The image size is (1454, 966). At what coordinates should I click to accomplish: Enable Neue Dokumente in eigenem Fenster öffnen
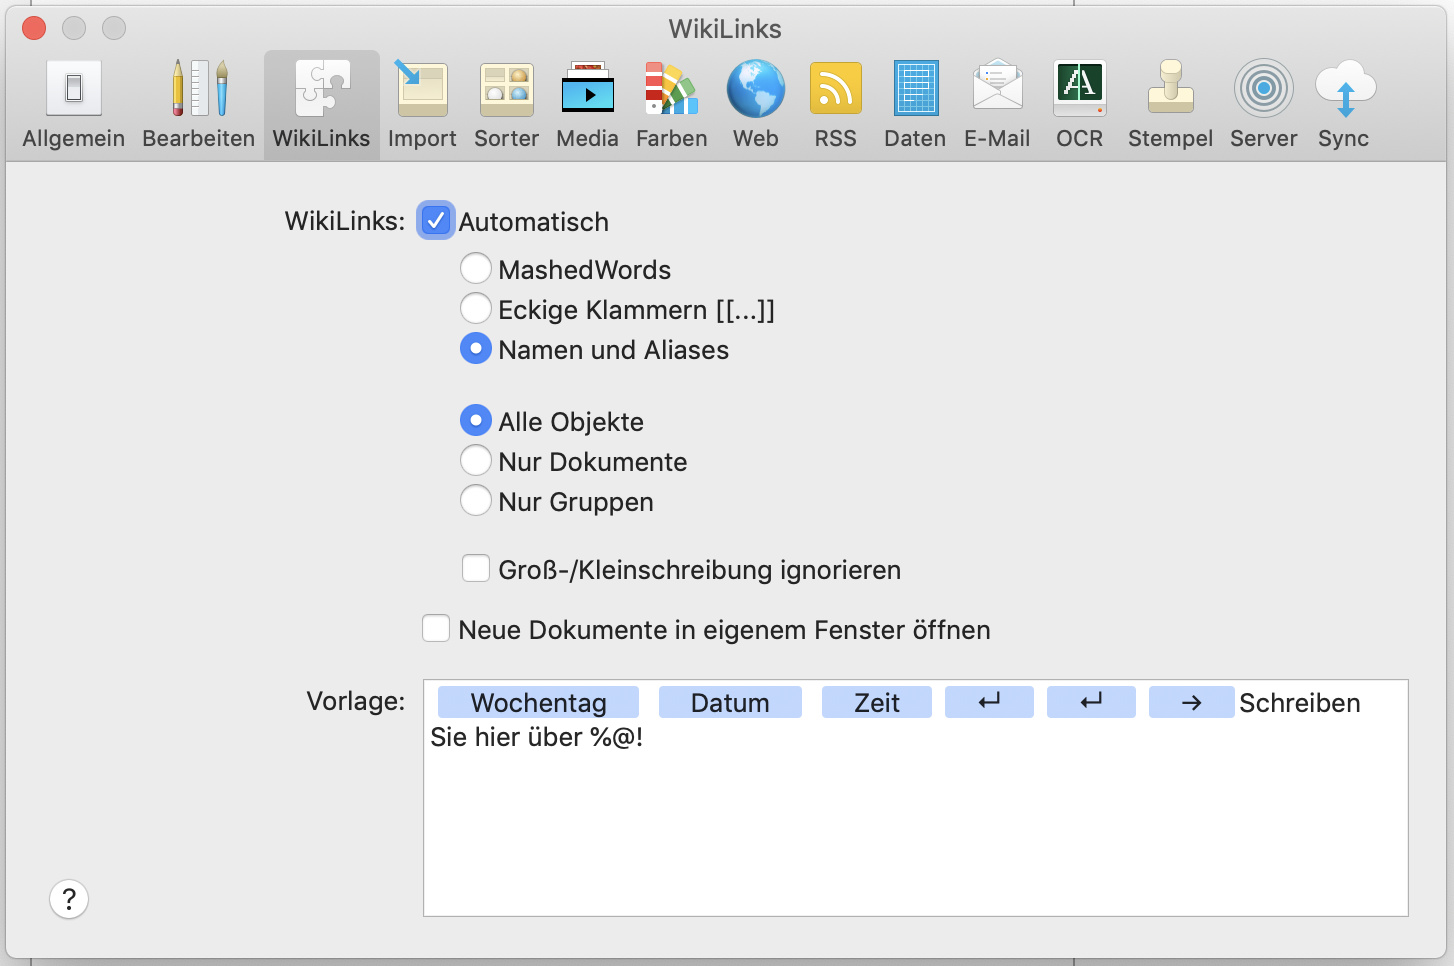coord(436,629)
